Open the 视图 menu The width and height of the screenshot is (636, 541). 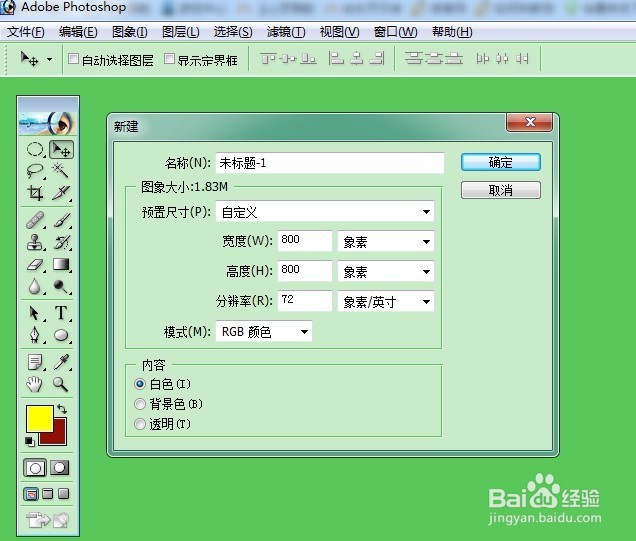click(x=339, y=32)
